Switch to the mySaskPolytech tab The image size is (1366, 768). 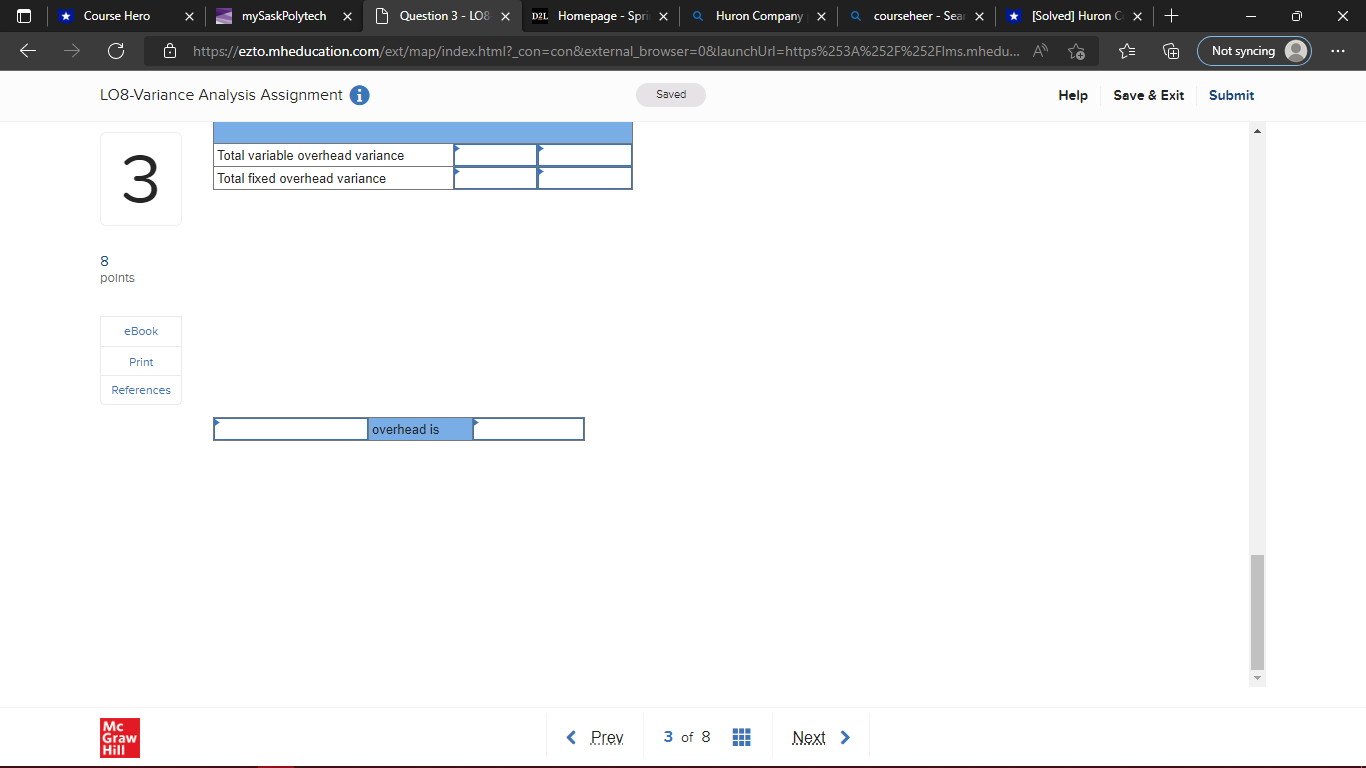point(284,17)
